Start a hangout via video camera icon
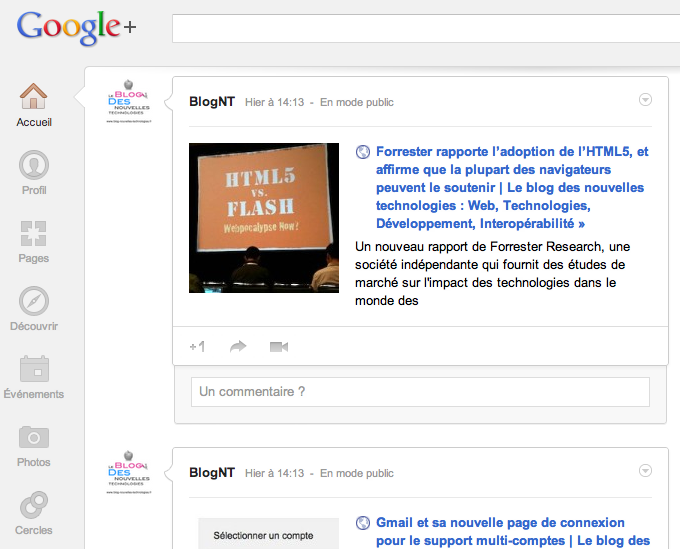Image resolution: width=680 pixels, height=549 pixels. [278, 347]
